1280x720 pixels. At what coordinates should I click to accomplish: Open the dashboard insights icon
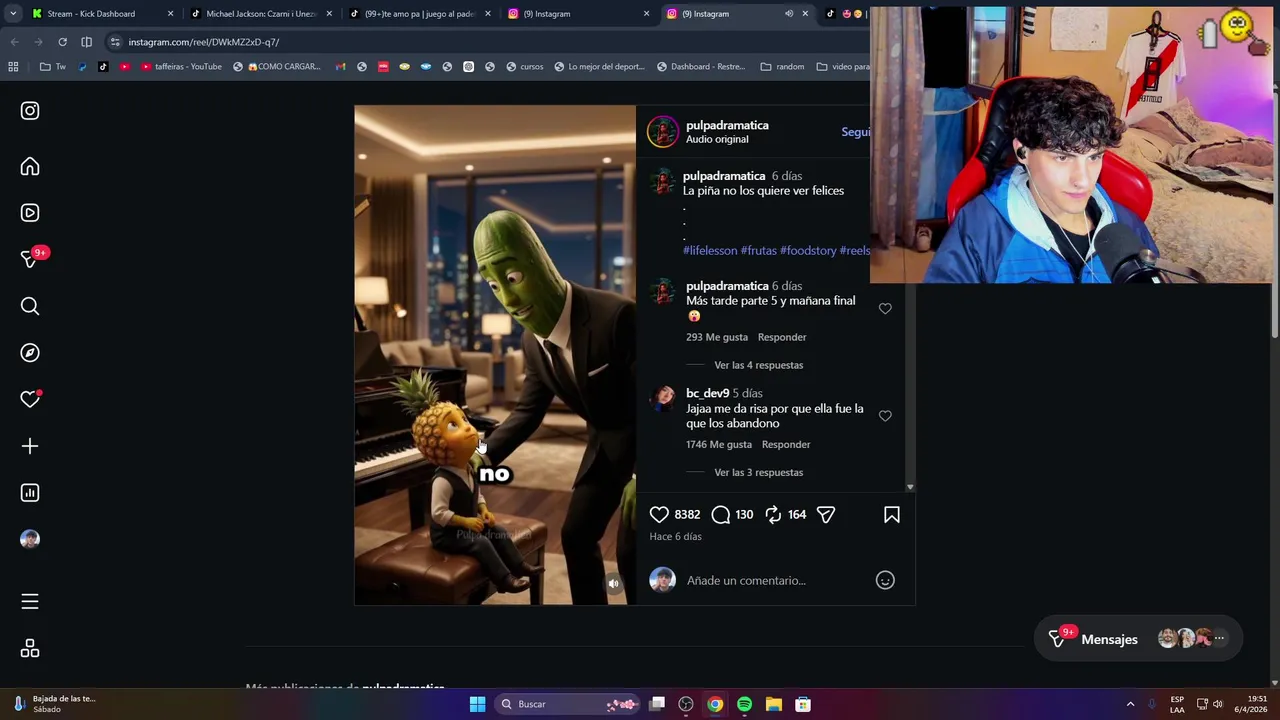pyautogui.click(x=30, y=492)
